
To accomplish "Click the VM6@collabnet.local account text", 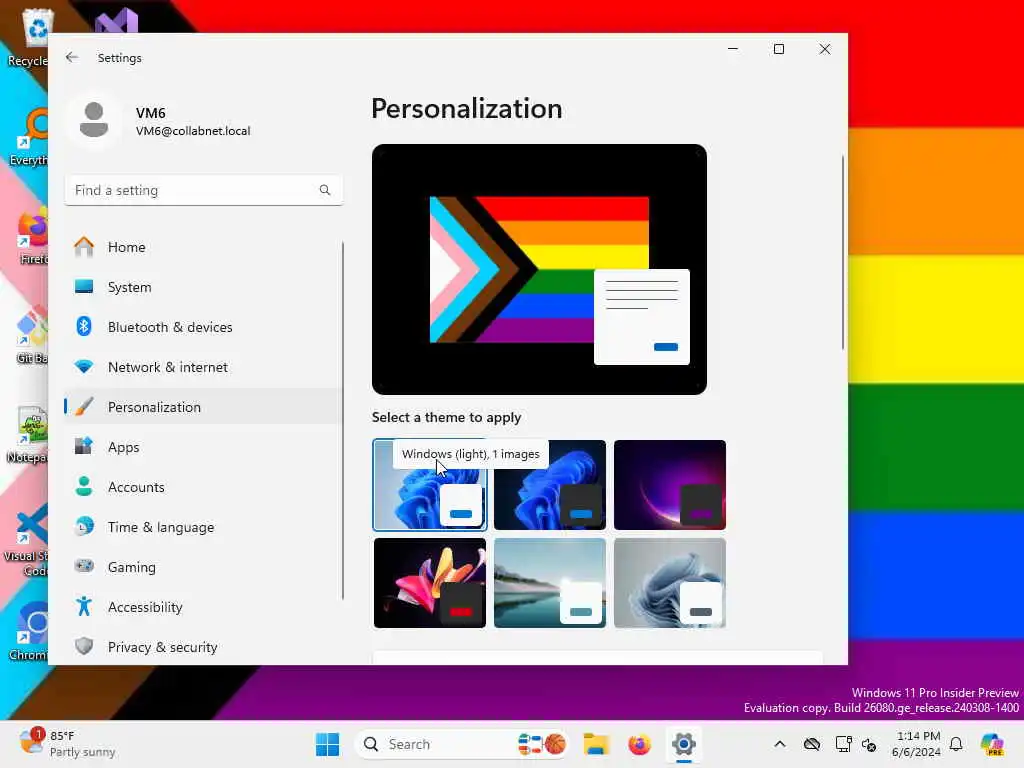I will click(x=193, y=131).
